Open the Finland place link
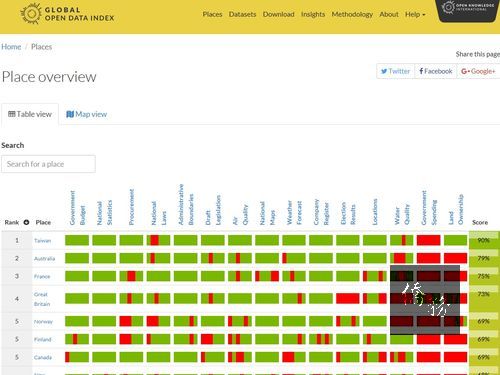This screenshot has height=375, width=500. click(43, 339)
